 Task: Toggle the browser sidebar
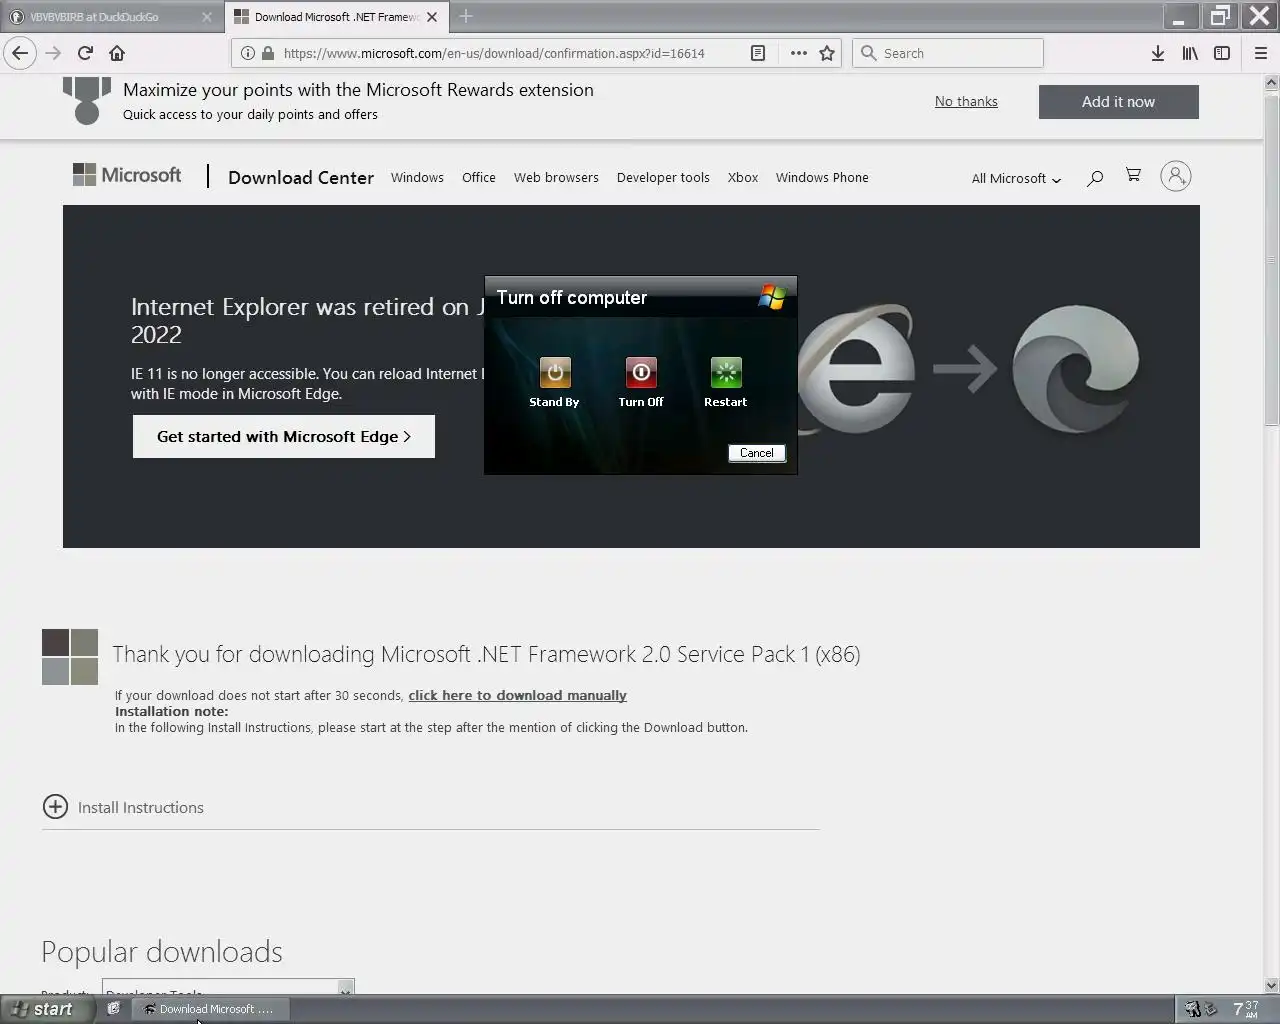coord(1222,53)
